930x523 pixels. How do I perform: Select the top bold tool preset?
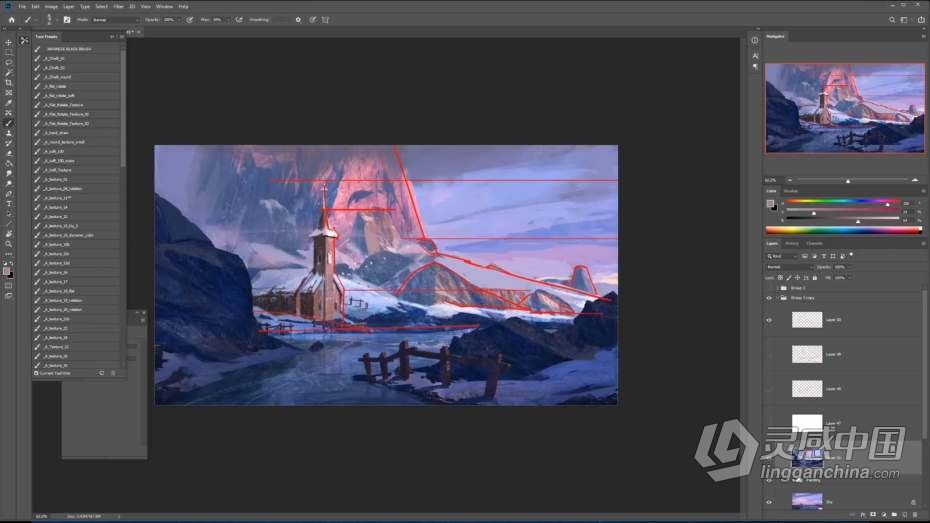tap(76, 49)
